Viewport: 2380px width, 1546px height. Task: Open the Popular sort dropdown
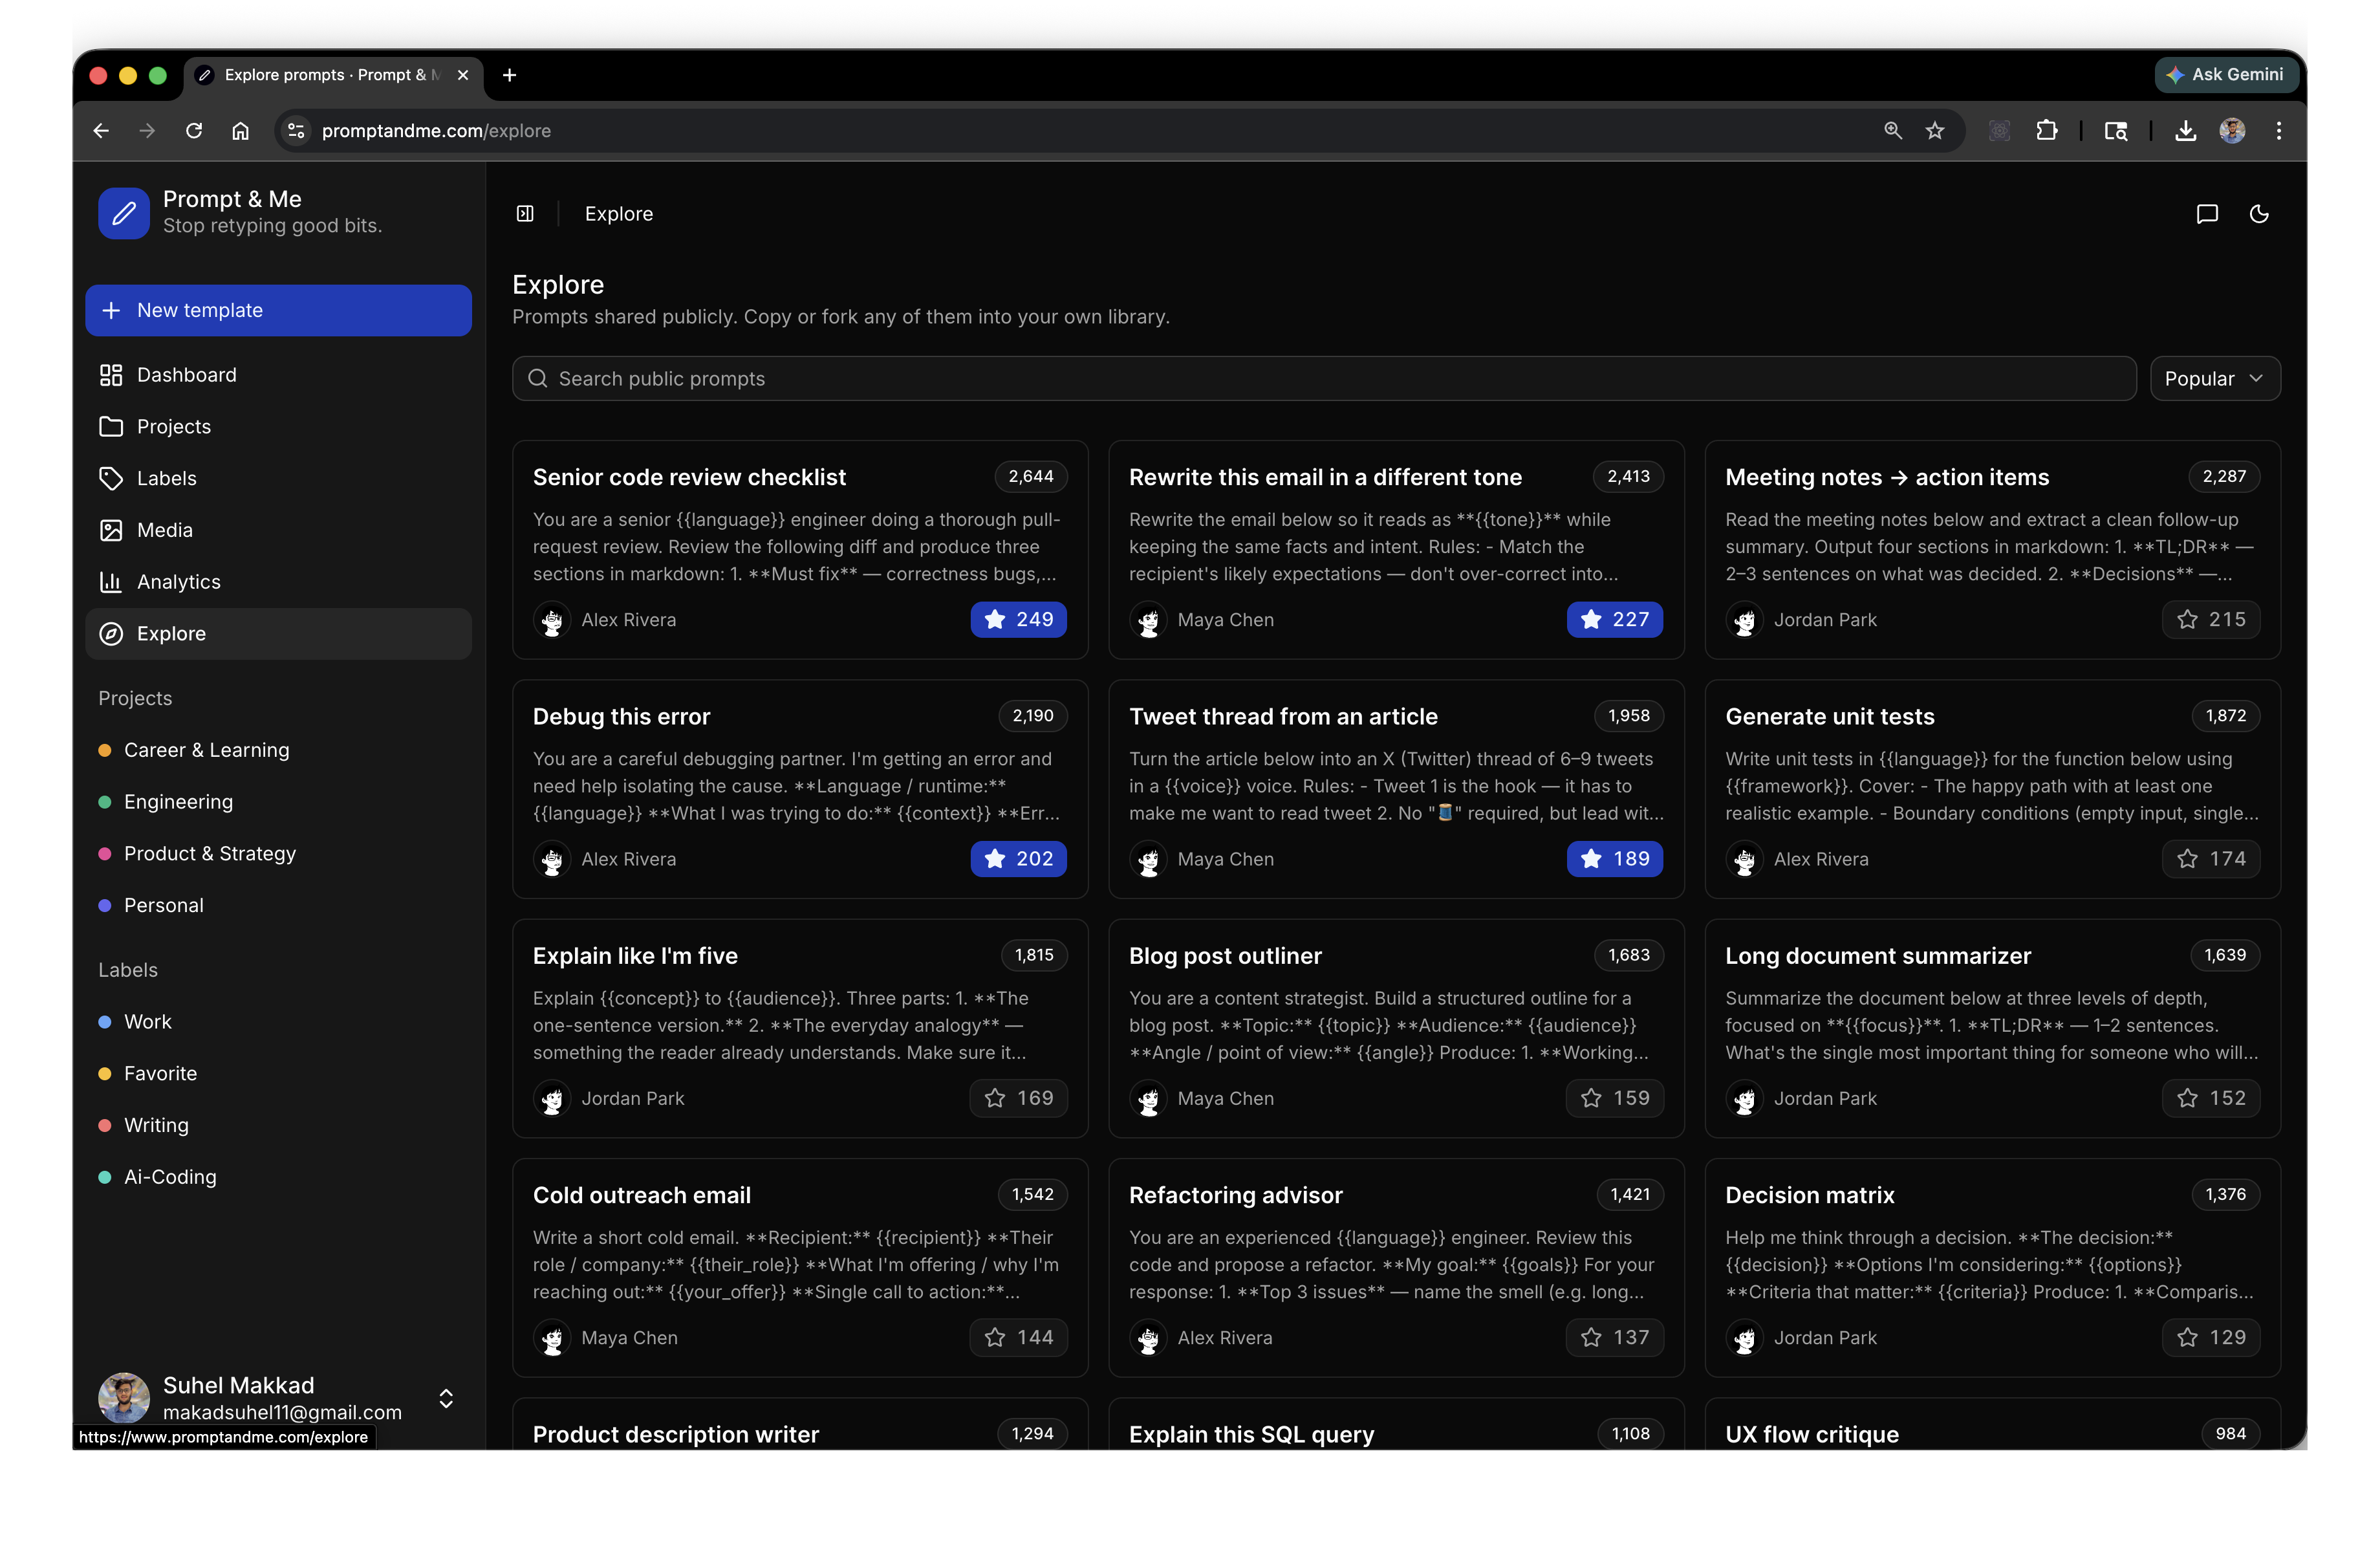[x=2214, y=379]
